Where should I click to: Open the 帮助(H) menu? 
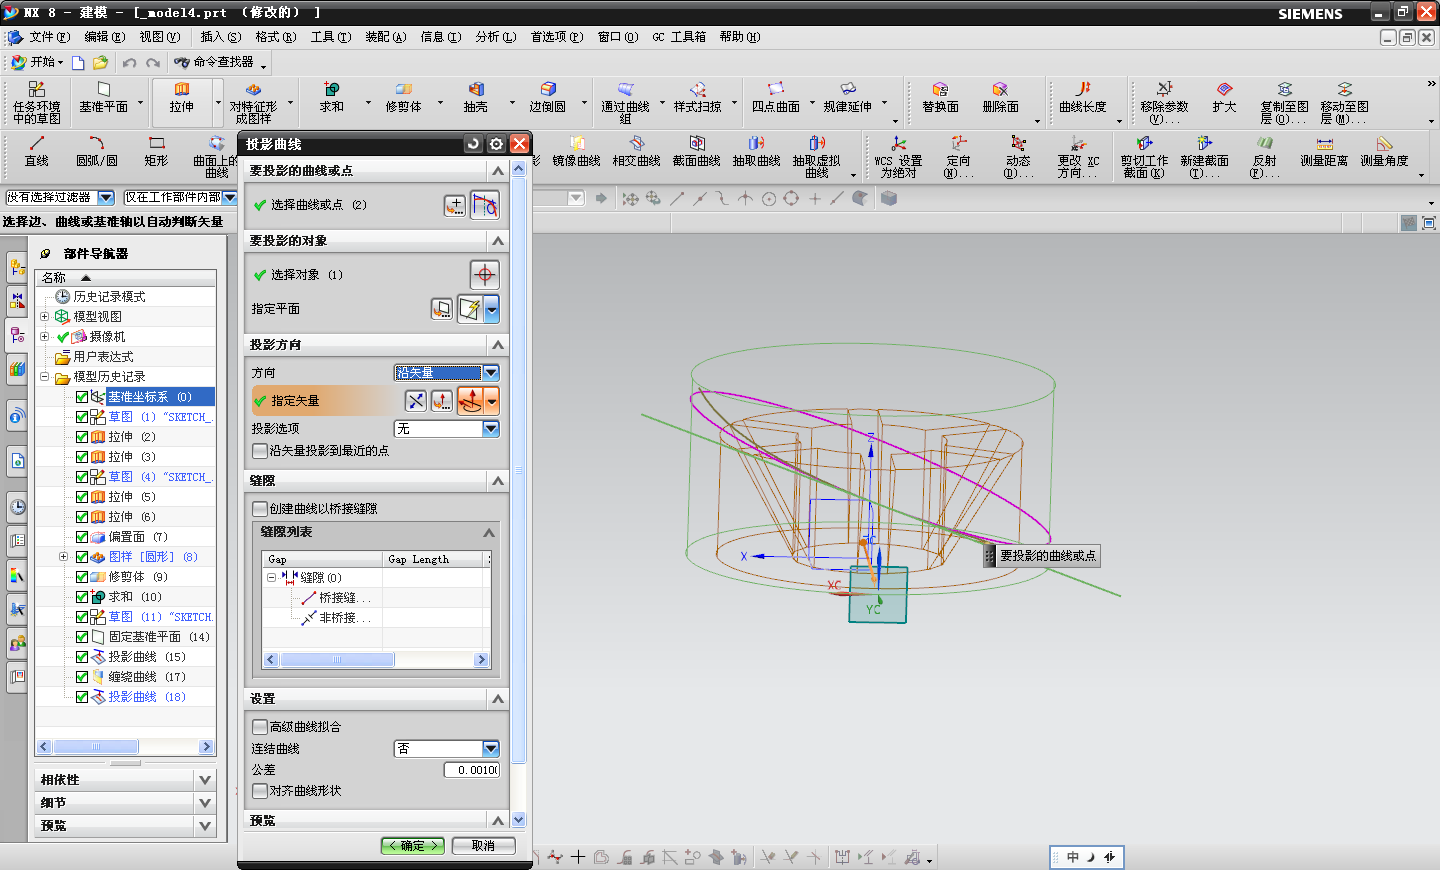[739, 37]
